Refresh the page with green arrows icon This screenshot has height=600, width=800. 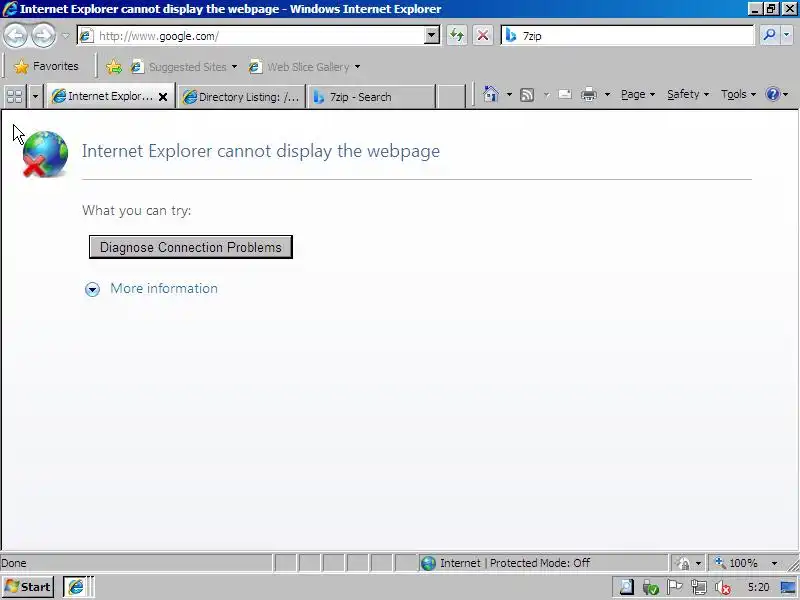click(457, 36)
